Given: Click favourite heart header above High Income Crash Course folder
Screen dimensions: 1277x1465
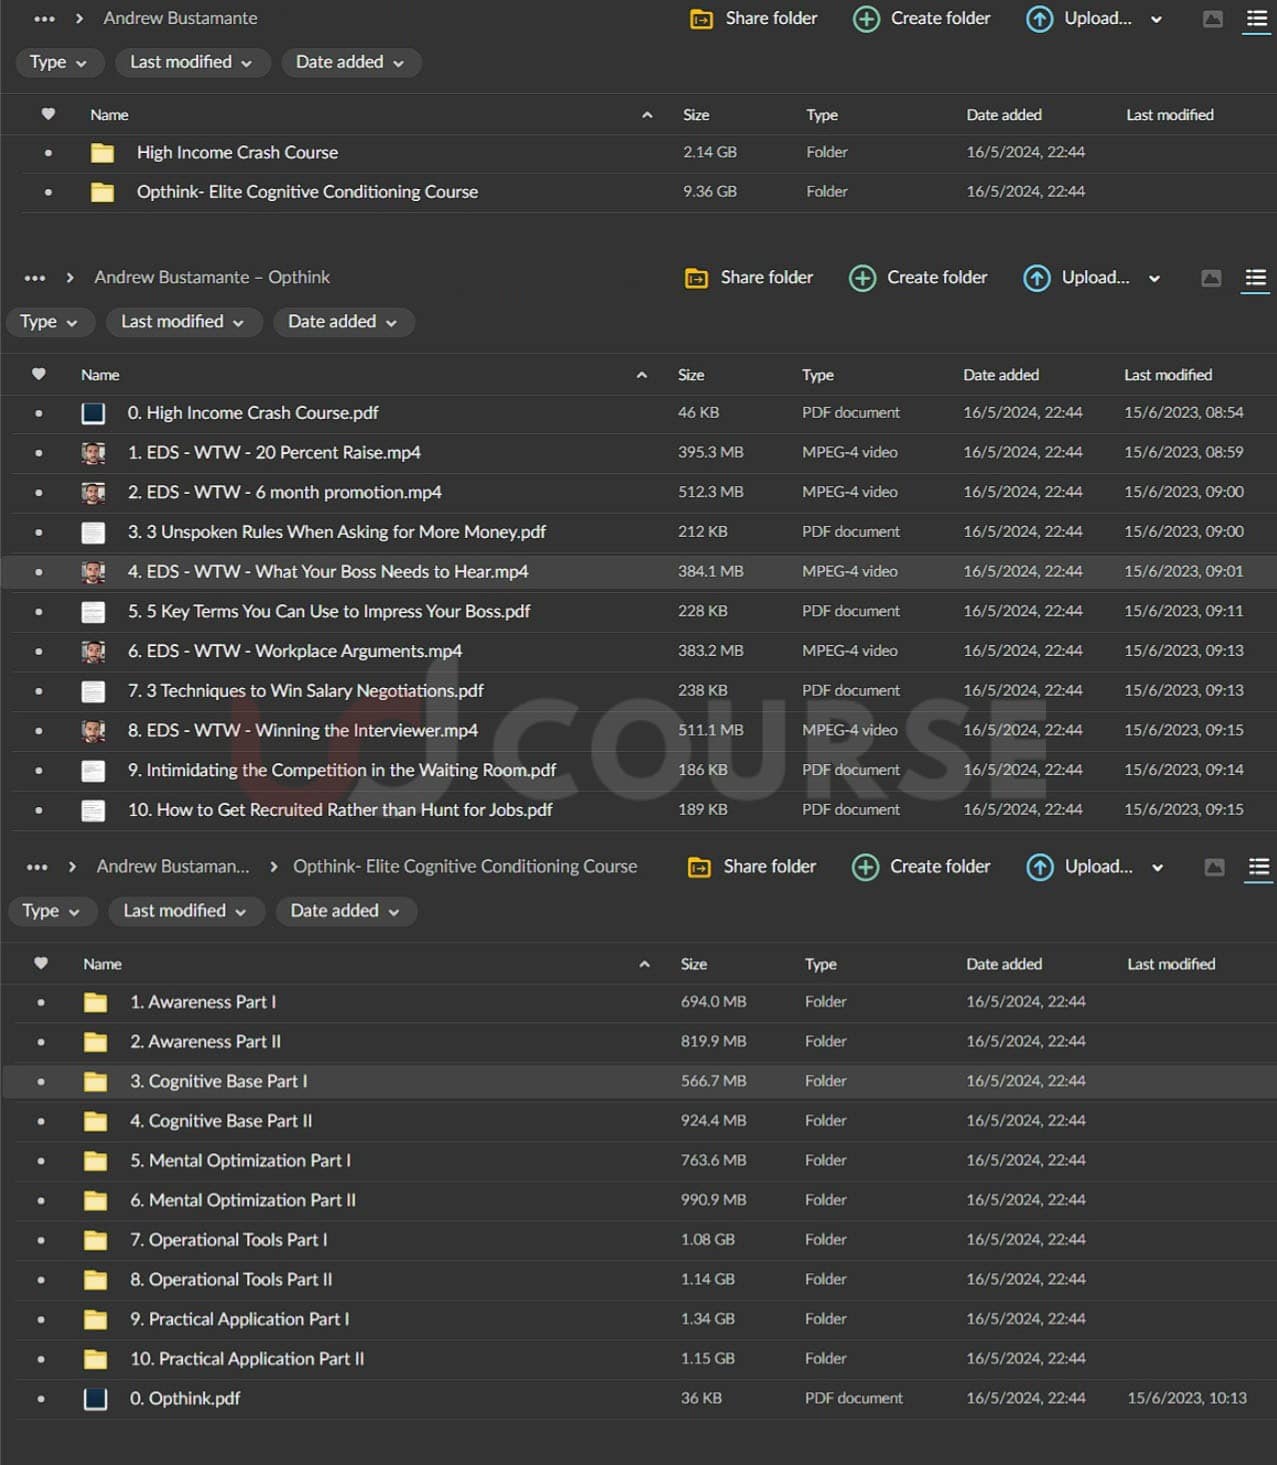Looking at the screenshot, I should pyautogui.click(x=48, y=115).
